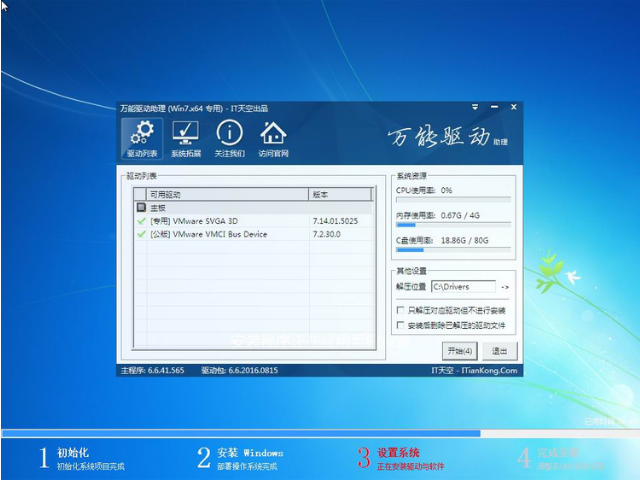Image resolution: width=640 pixels, height=481 pixels.
Task: Select version 7.2.30.0 cell
Action: tap(327, 234)
